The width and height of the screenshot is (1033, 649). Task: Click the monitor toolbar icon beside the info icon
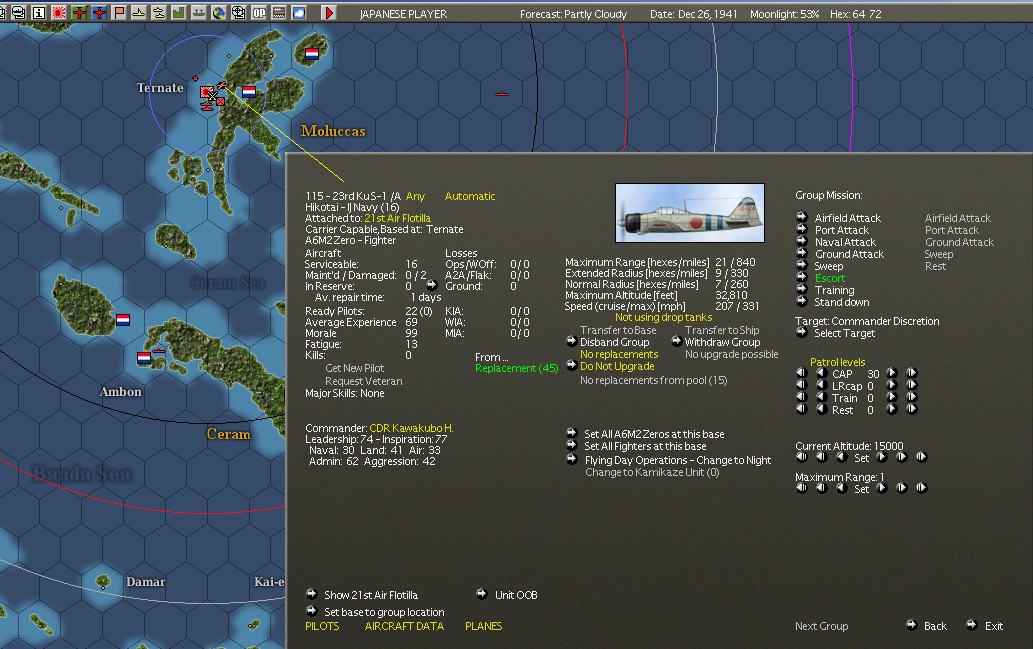tap(19, 13)
